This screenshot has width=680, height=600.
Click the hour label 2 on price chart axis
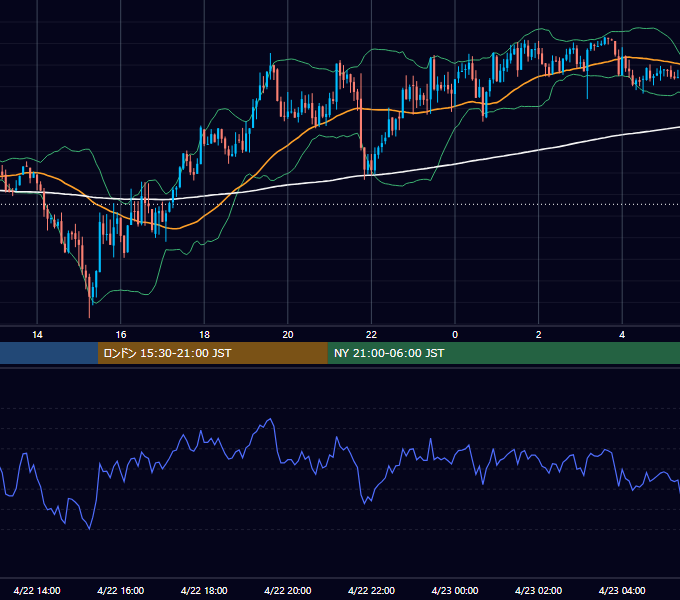coord(539,335)
